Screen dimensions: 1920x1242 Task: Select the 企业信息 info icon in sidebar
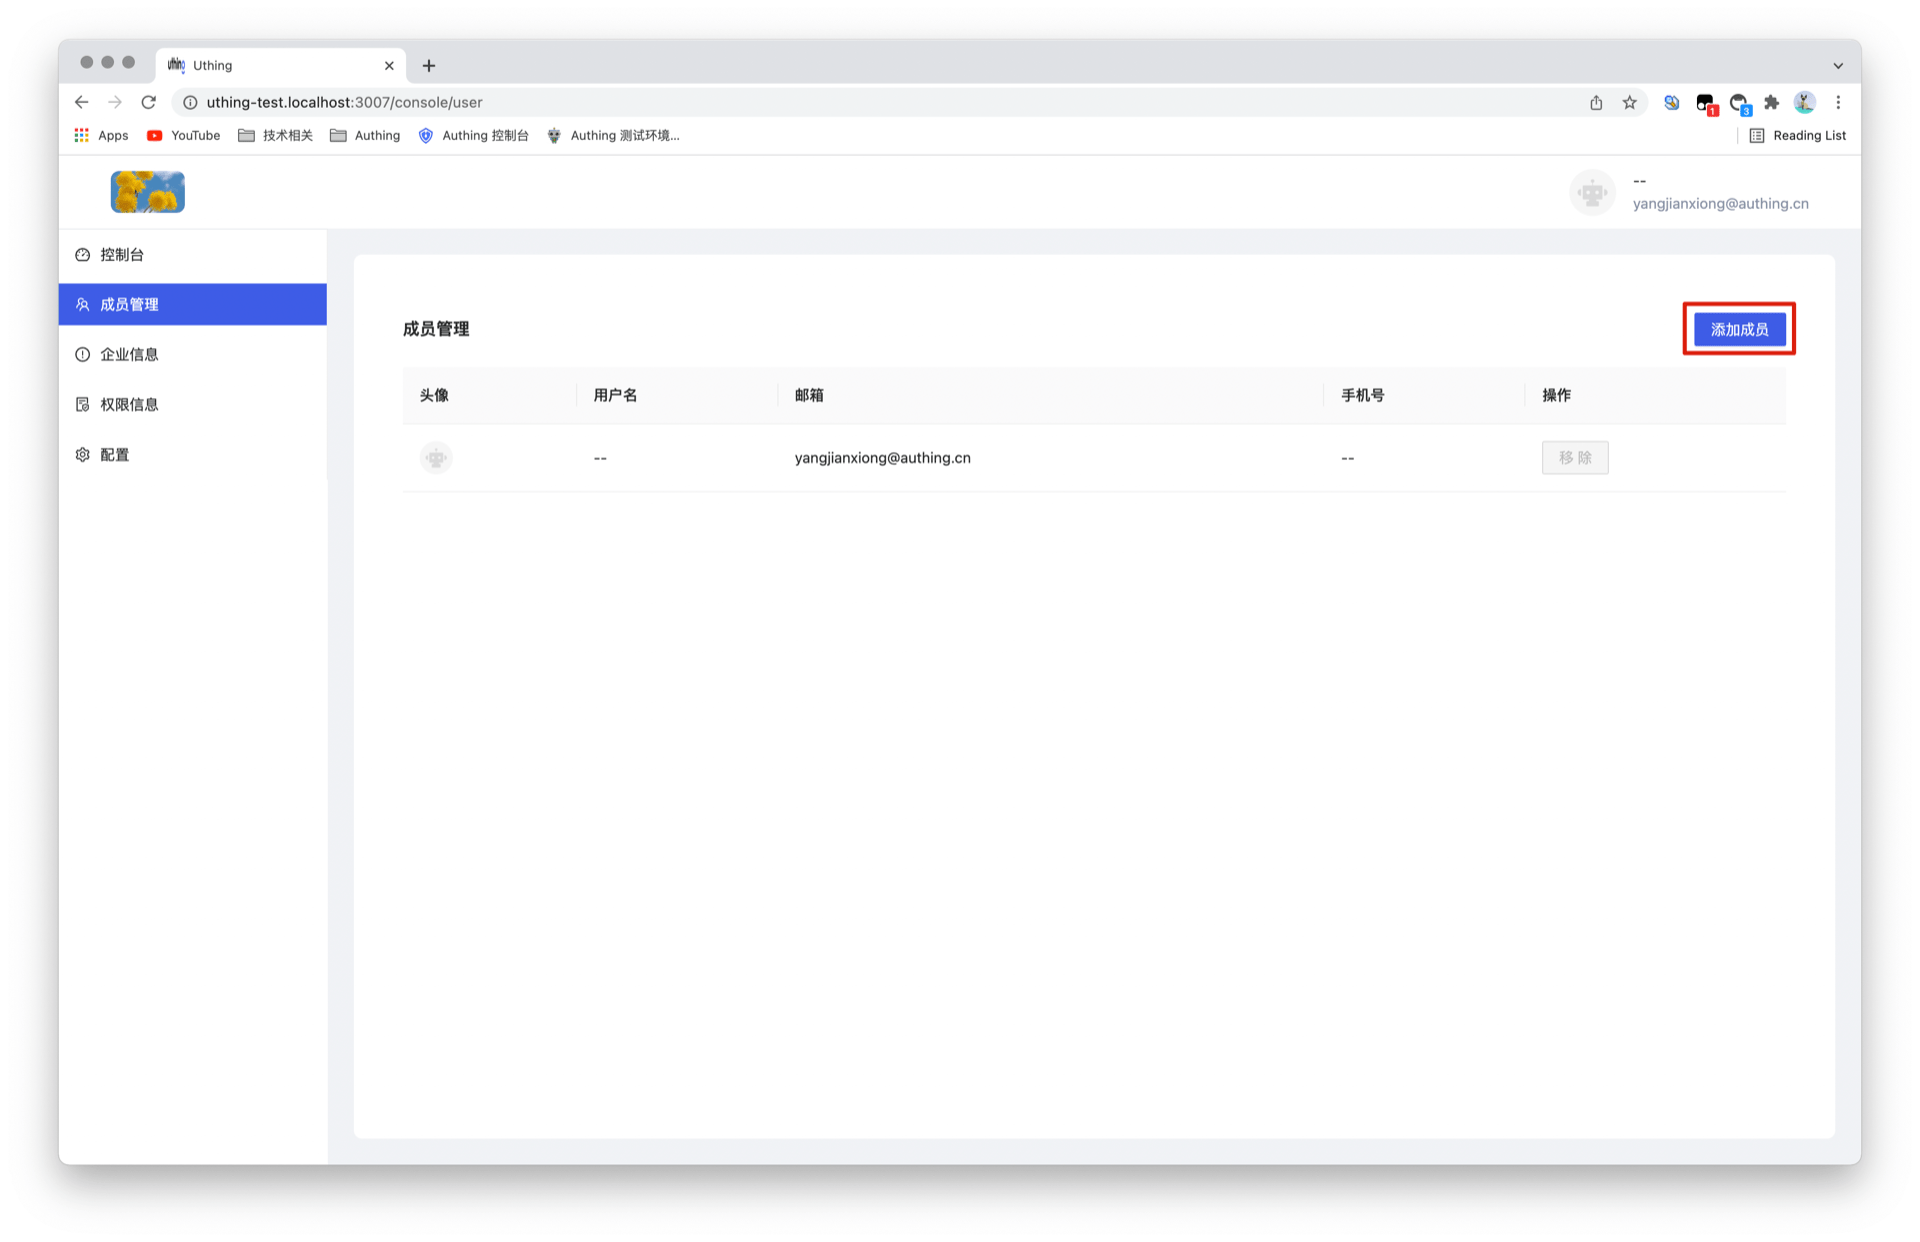click(82, 353)
